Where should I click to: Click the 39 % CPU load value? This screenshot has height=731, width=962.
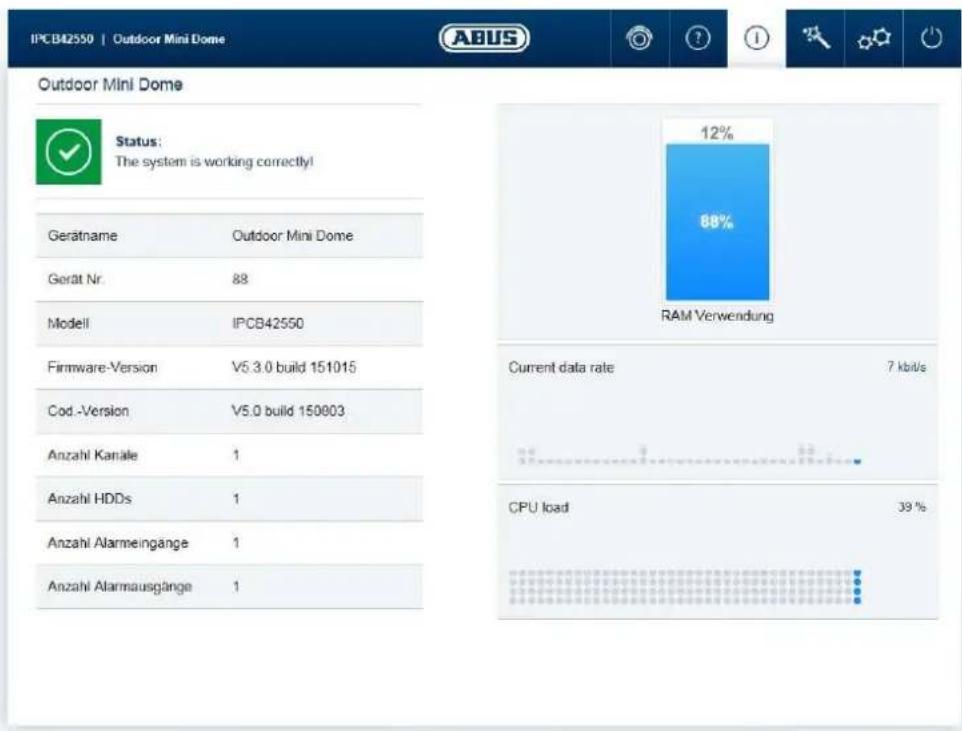point(912,506)
